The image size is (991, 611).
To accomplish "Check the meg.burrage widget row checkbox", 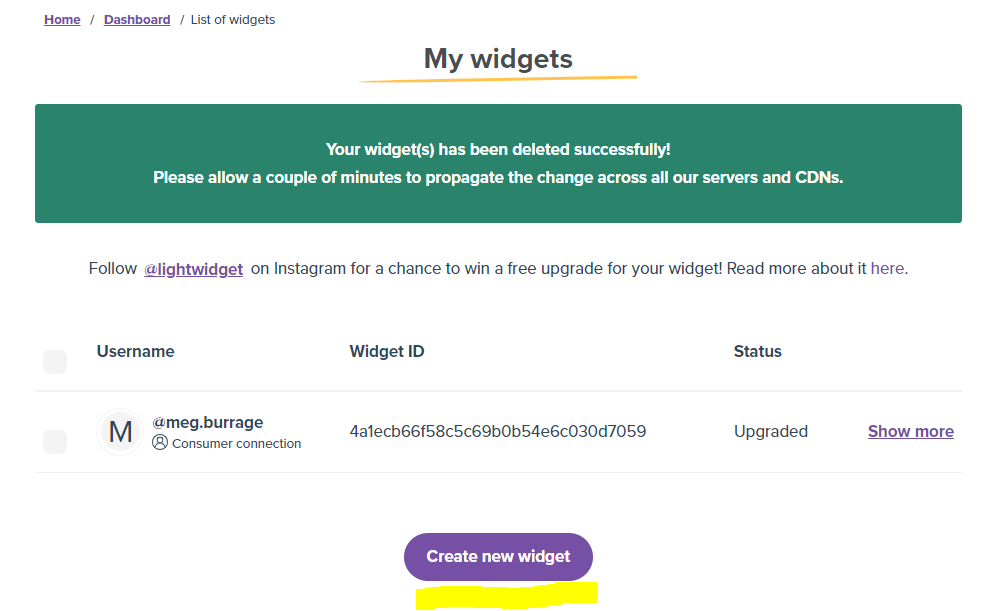I will pos(55,441).
